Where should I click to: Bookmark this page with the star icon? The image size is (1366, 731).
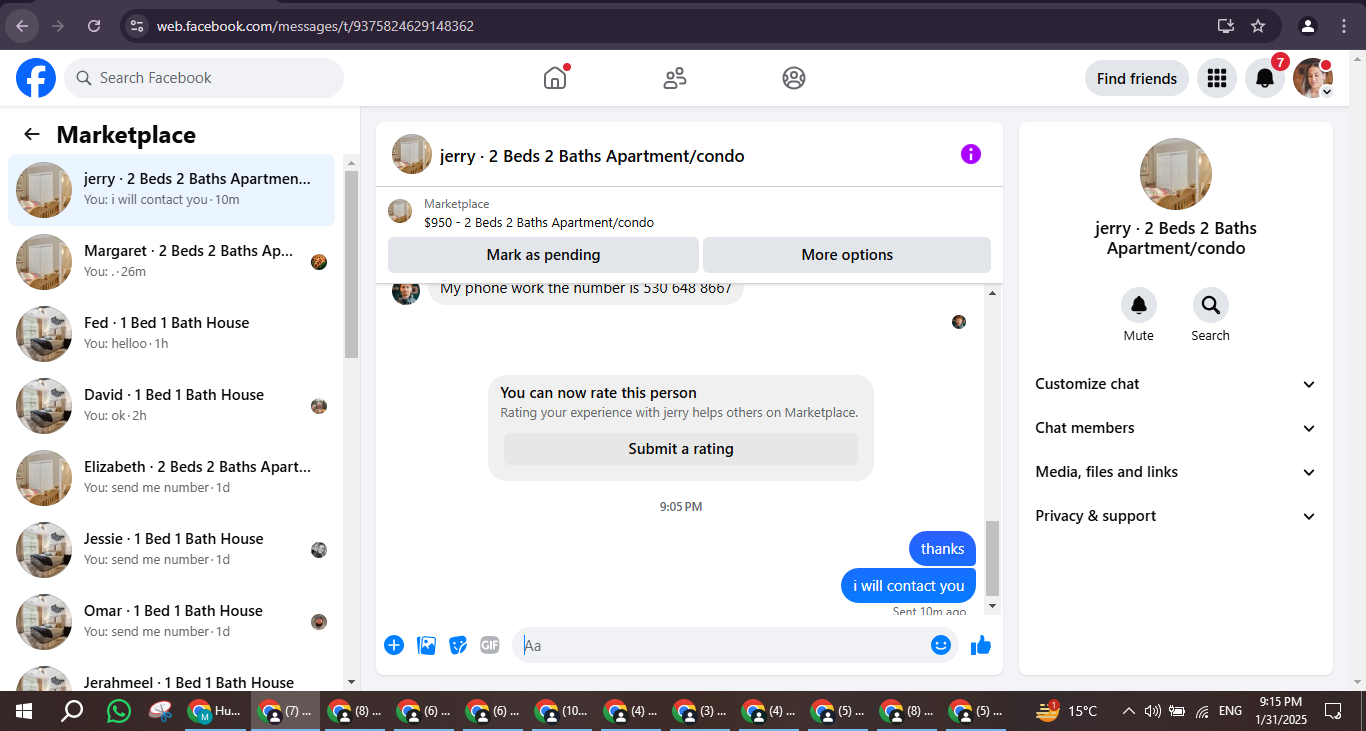[x=1258, y=26]
